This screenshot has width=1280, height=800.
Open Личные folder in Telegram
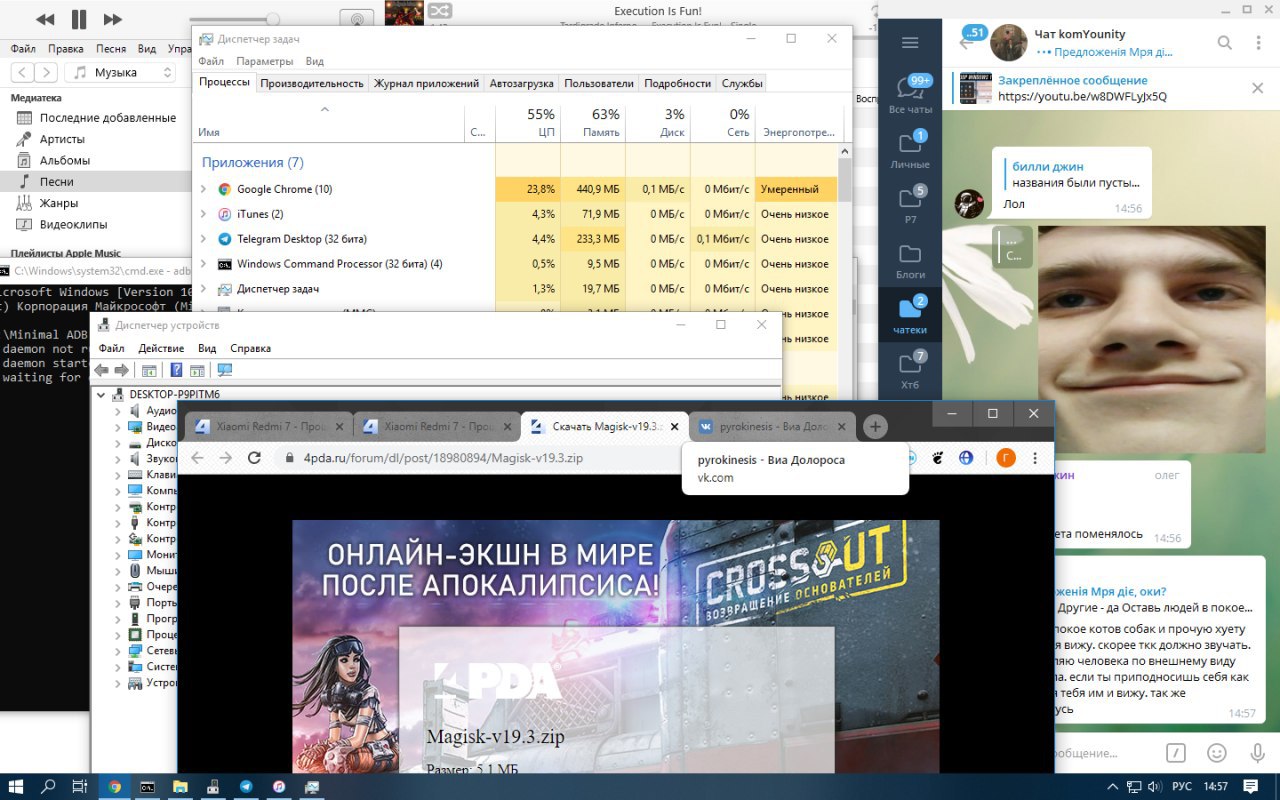[910, 148]
